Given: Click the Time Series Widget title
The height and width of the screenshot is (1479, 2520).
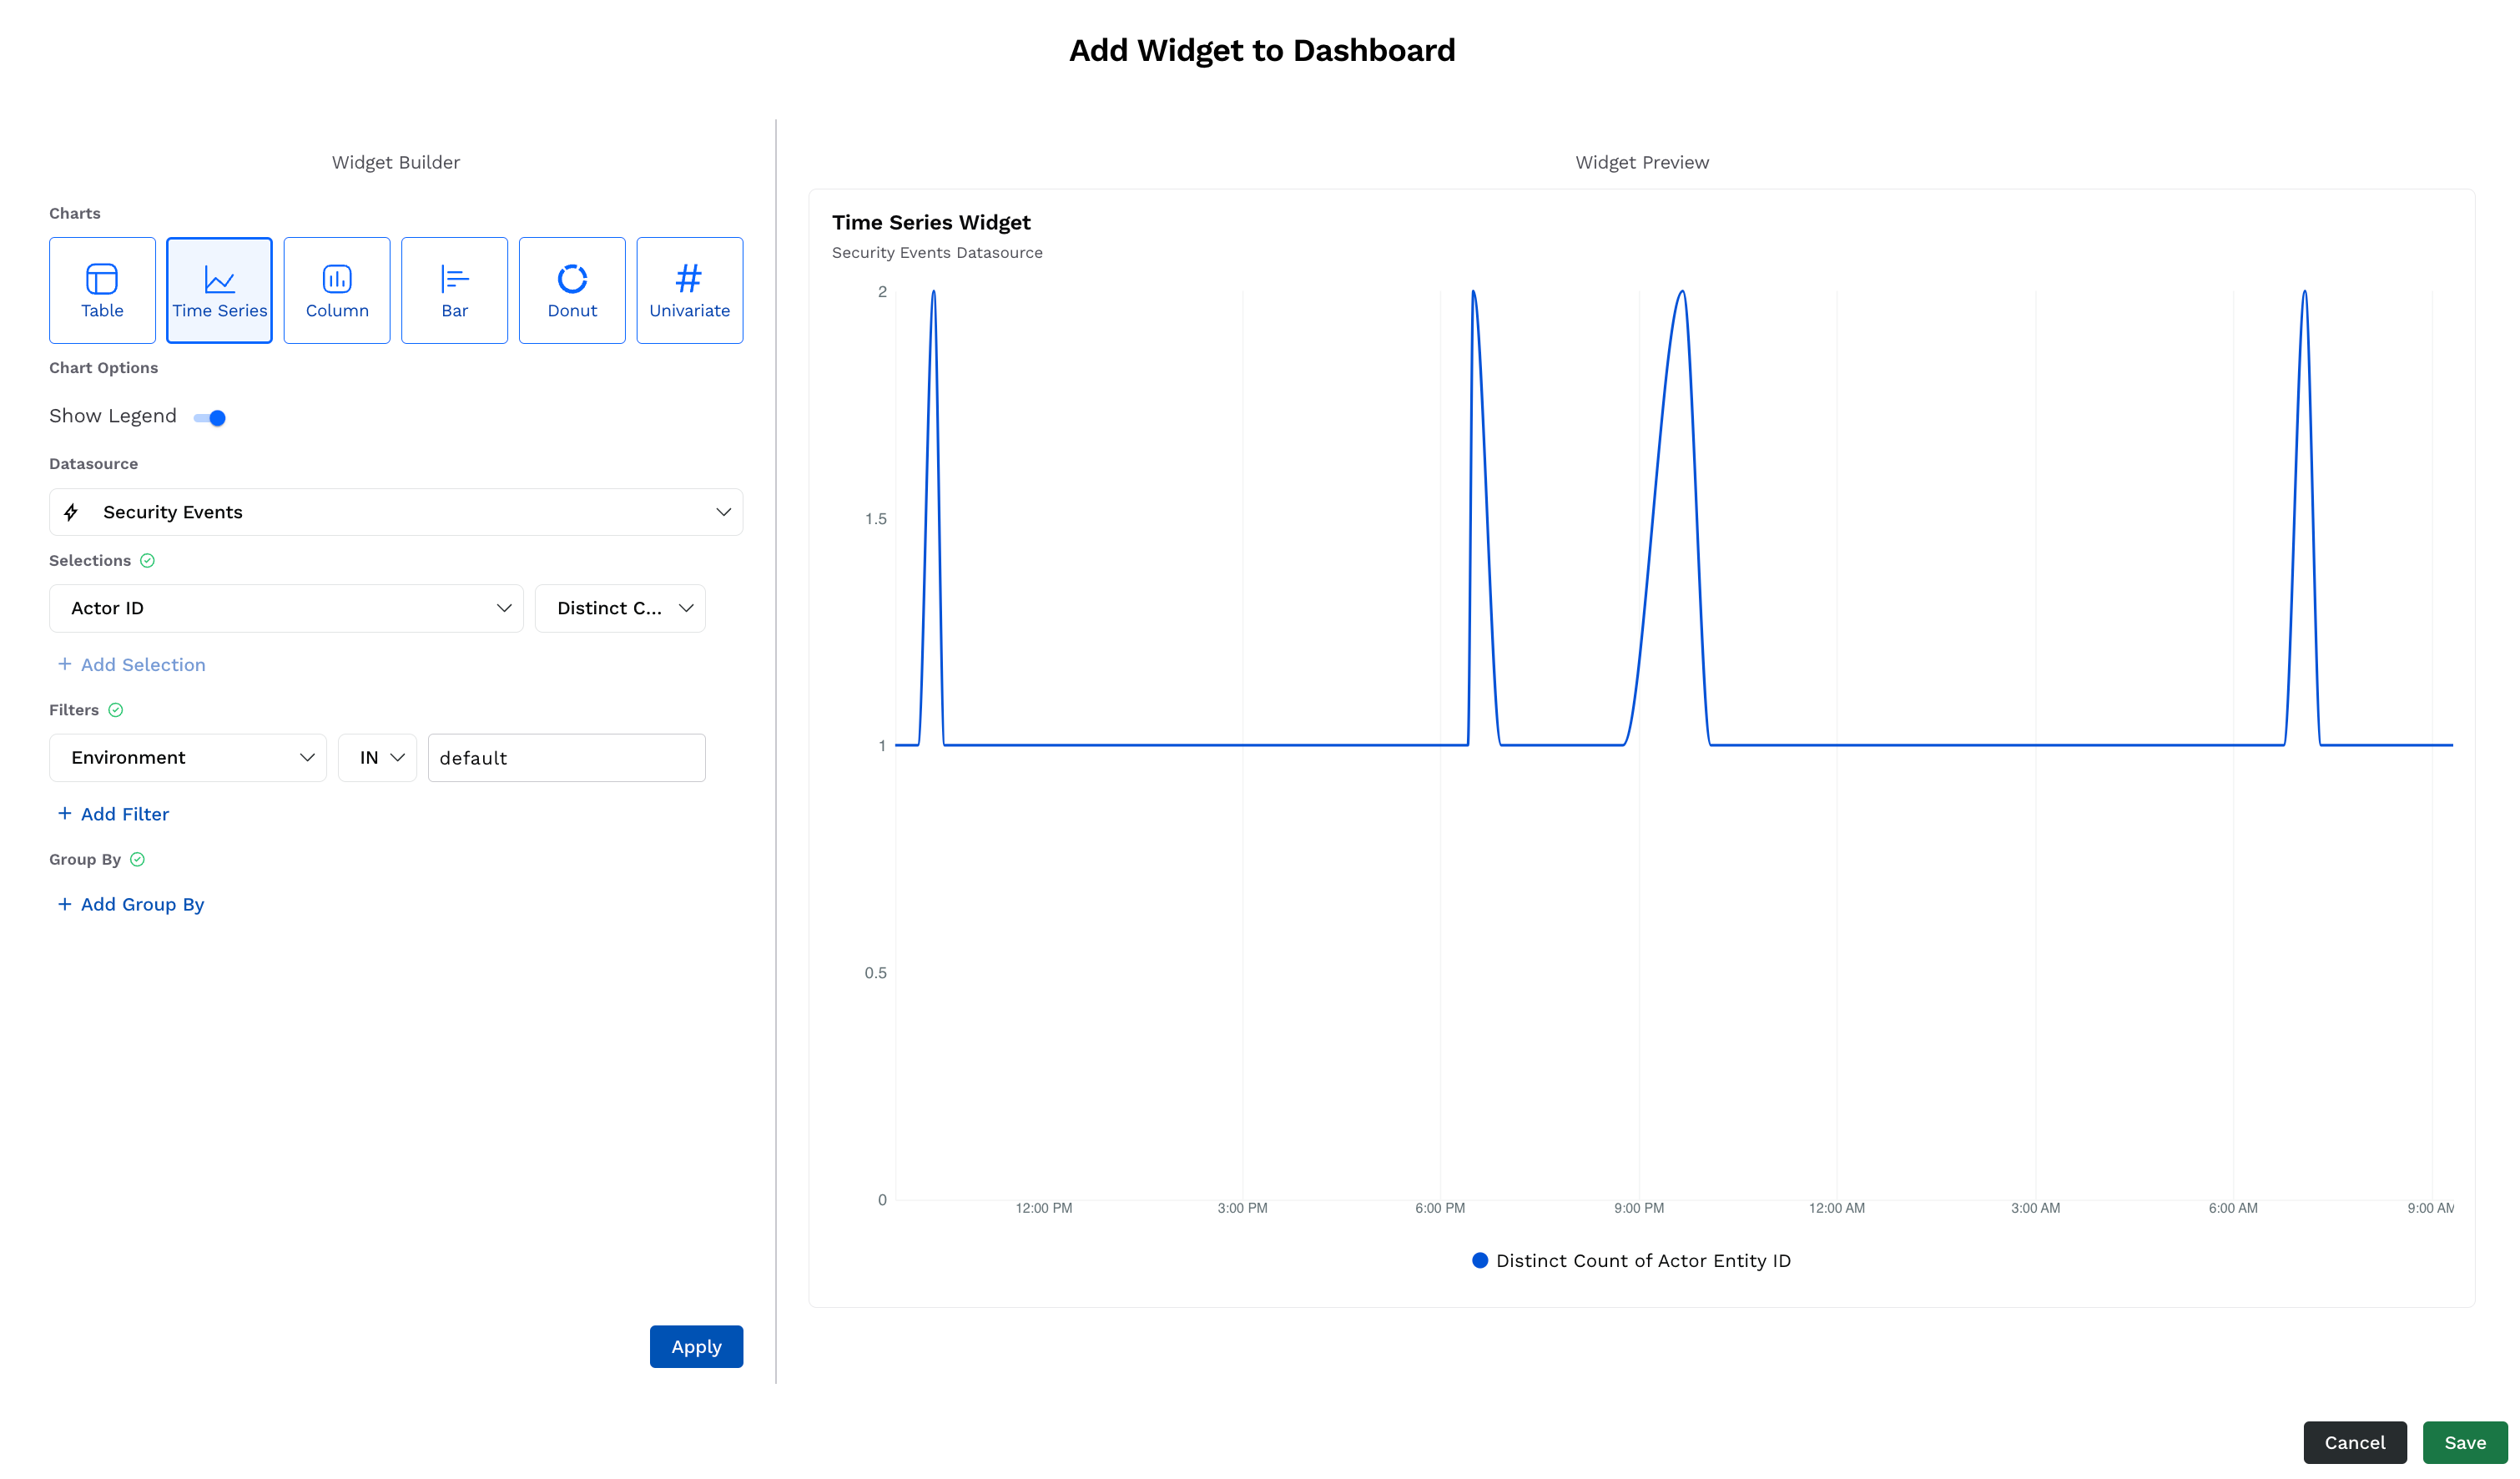Looking at the screenshot, I should tap(931, 222).
